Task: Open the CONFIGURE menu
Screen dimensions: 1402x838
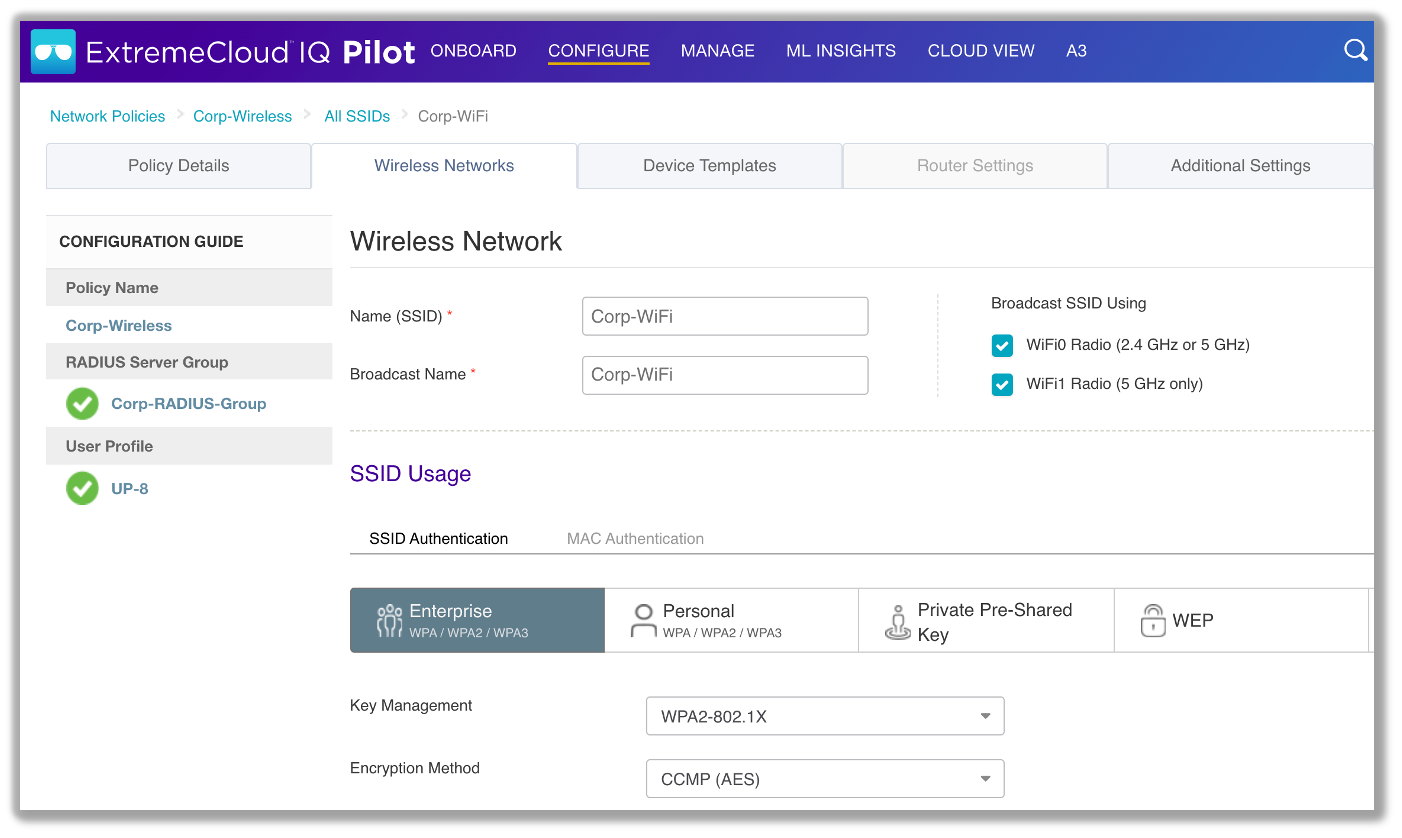Action: click(599, 51)
